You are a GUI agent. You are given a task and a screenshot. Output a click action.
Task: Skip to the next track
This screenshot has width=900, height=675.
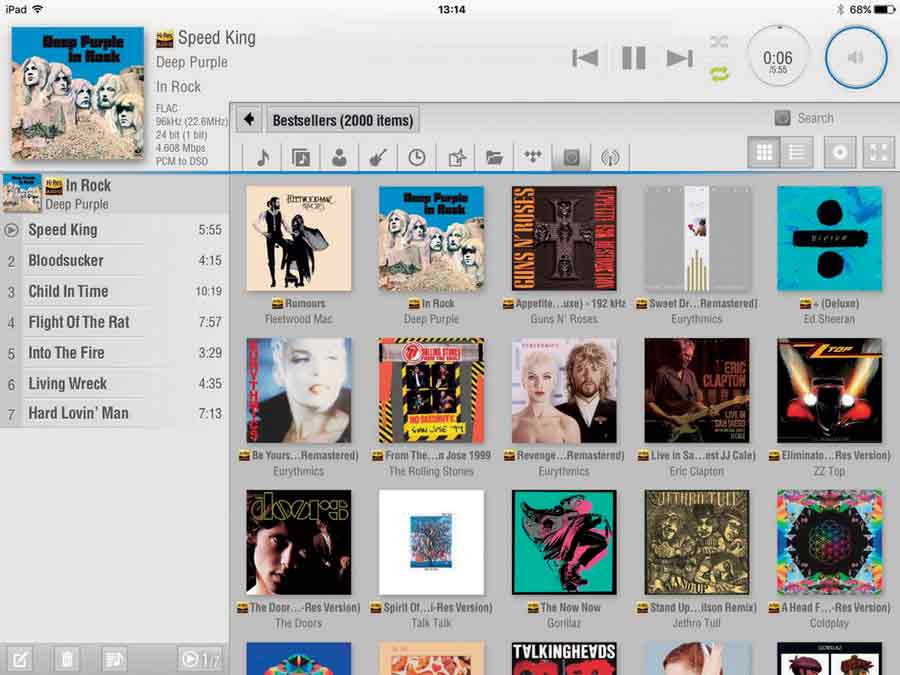(x=680, y=58)
